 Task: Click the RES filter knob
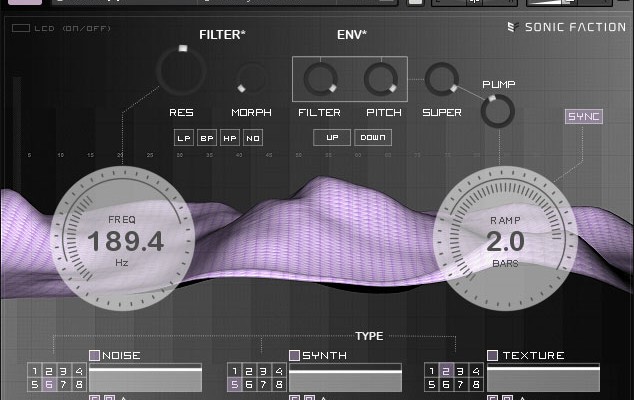click(x=181, y=72)
